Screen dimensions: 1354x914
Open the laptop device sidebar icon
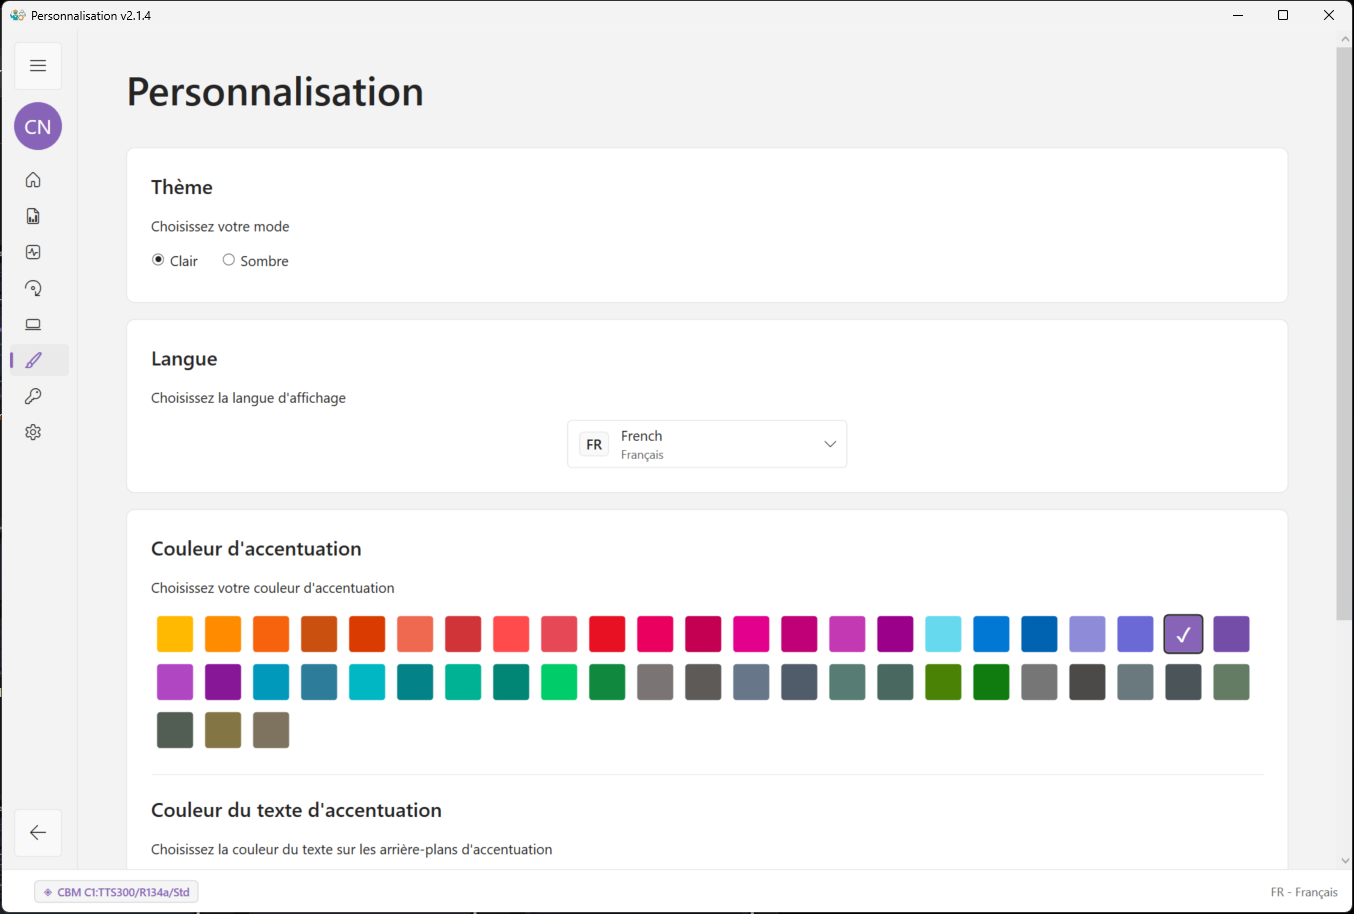tap(33, 324)
